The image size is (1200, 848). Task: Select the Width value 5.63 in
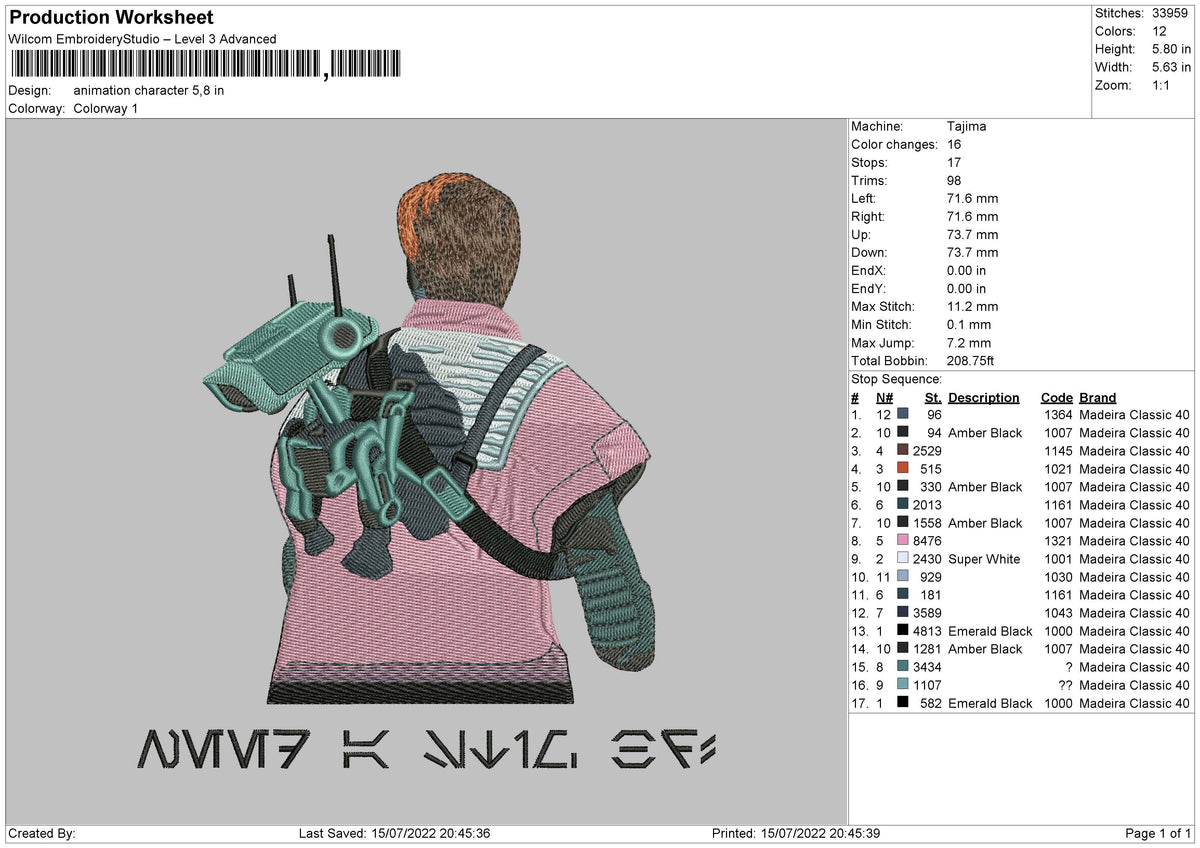point(1171,67)
